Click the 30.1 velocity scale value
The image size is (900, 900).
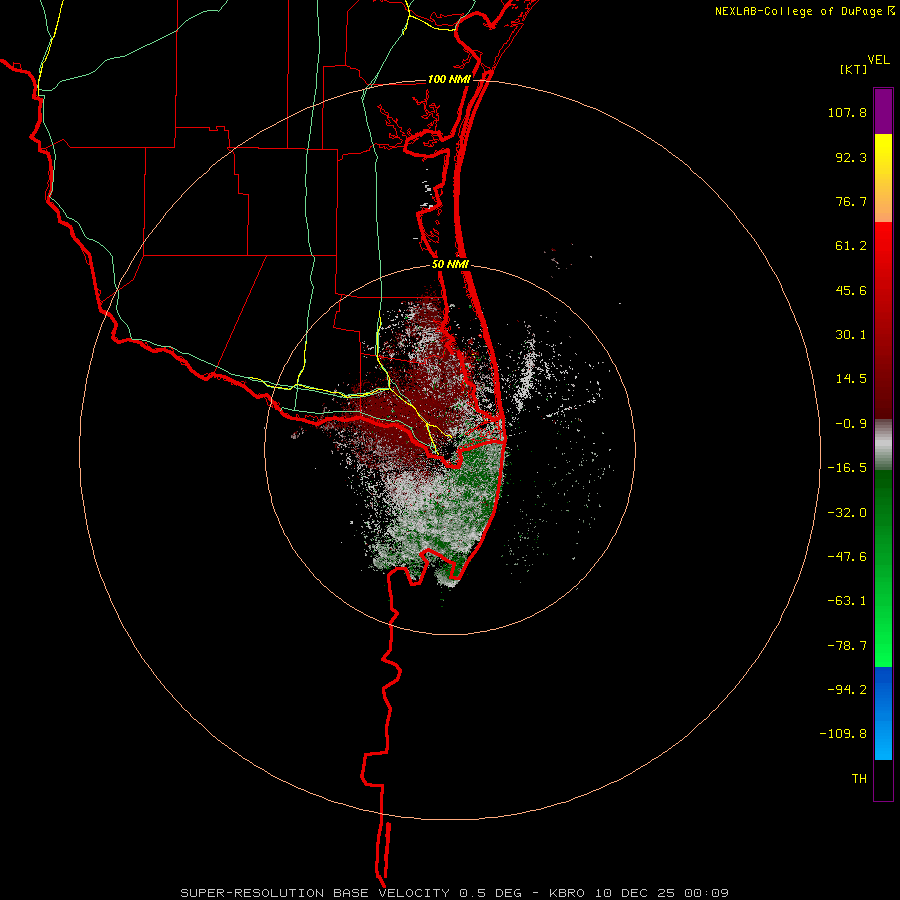coord(851,335)
